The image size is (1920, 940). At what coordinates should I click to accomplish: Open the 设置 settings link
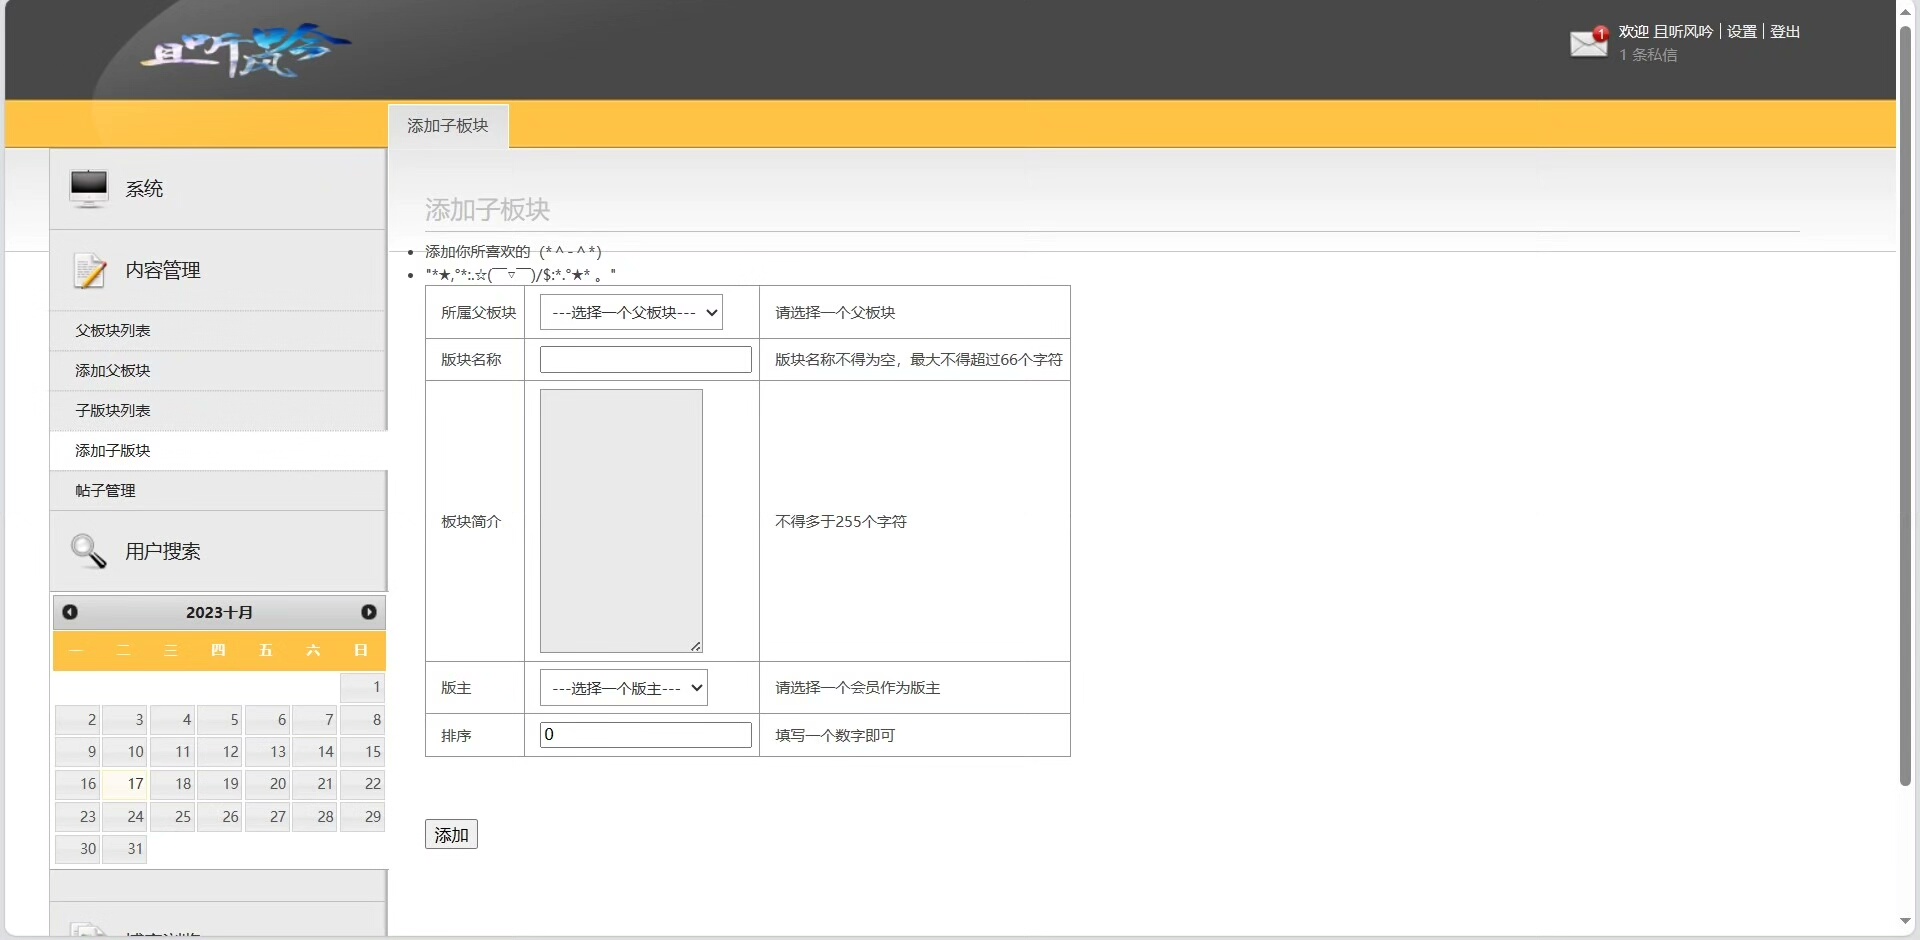[1741, 32]
